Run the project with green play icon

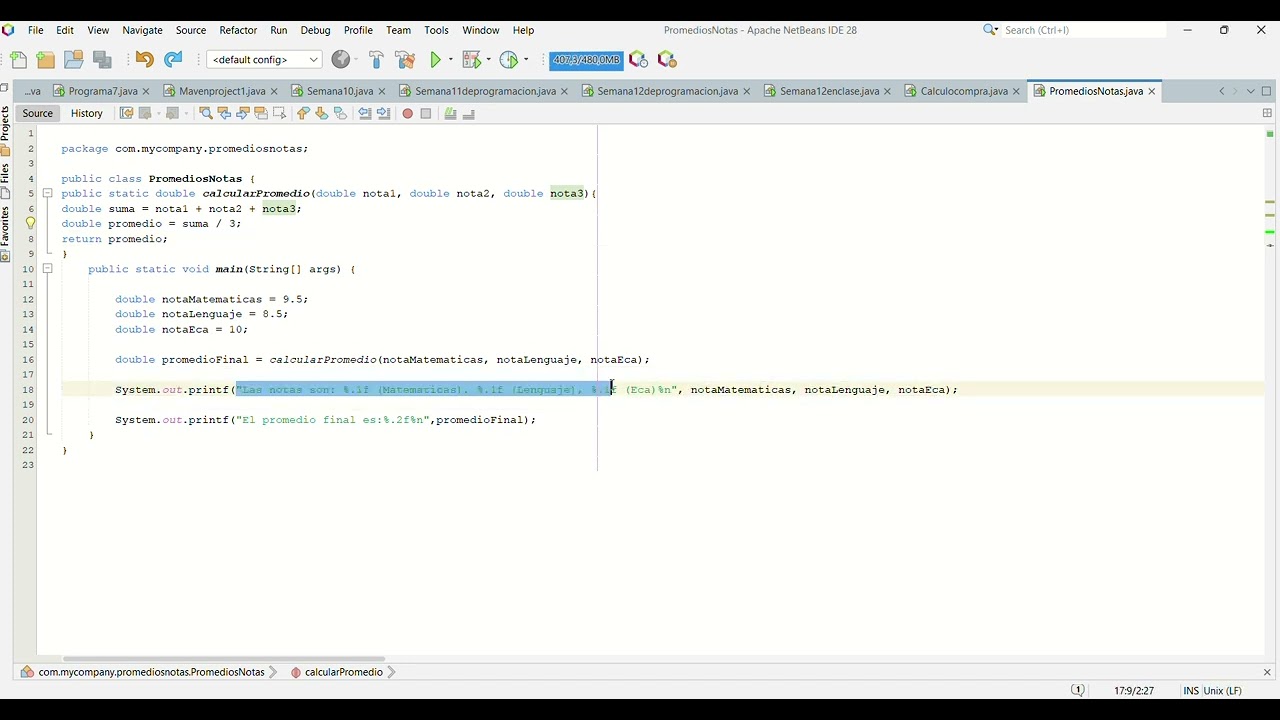point(436,60)
